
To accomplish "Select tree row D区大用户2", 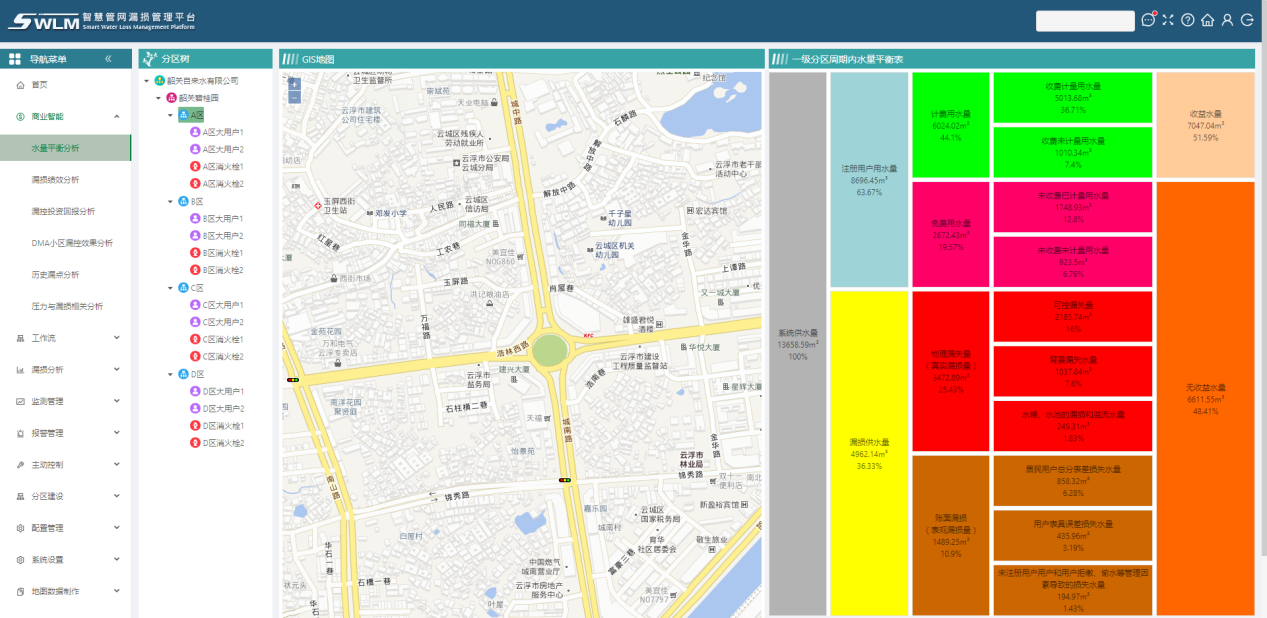I will pyautogui.click(x=217, y=408).
